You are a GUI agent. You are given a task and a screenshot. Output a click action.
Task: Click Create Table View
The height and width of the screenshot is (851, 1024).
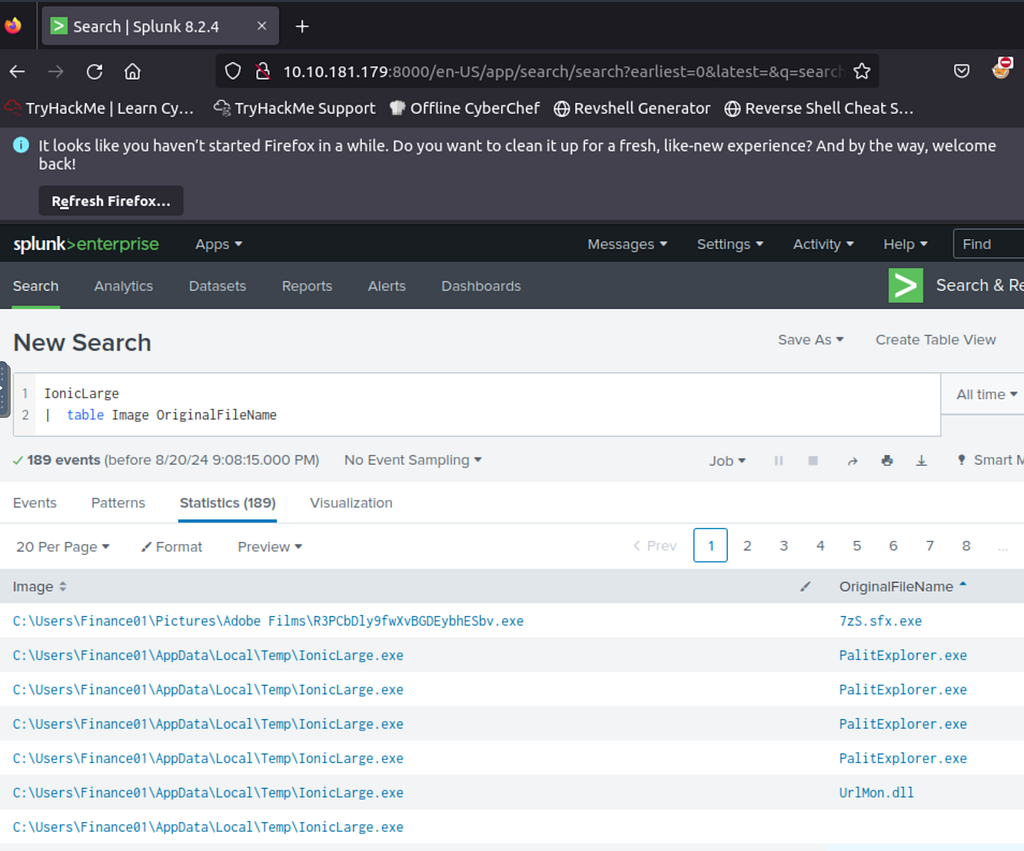(x=935, y=340)
